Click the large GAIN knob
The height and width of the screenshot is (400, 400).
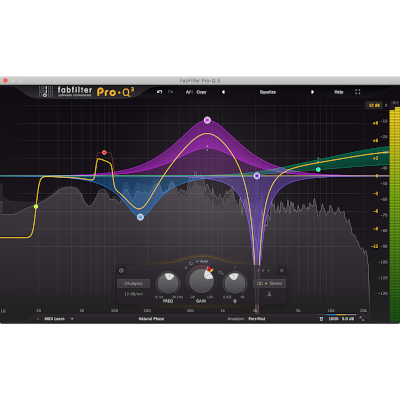(201, 281)
